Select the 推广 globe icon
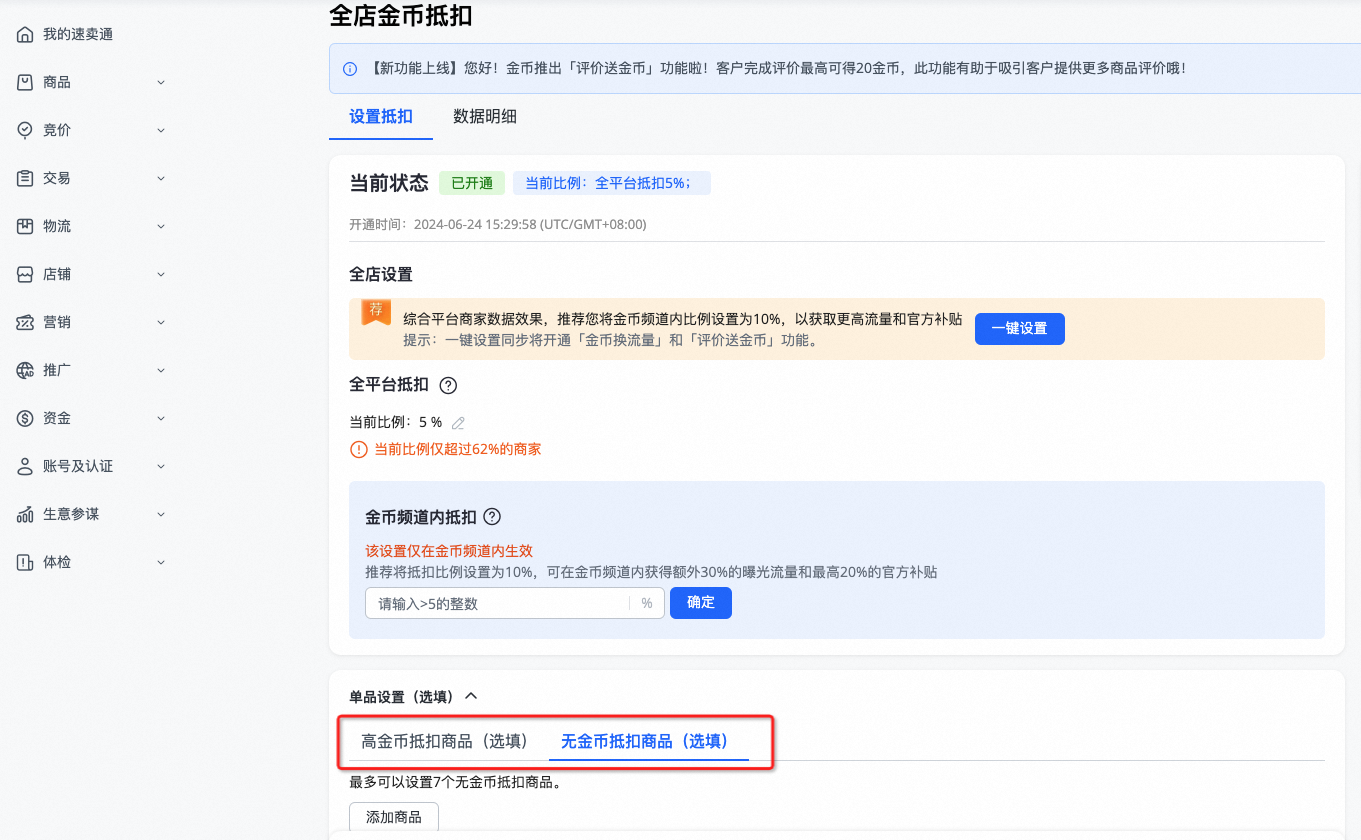 pyautogui.click(x=24, y=370)
